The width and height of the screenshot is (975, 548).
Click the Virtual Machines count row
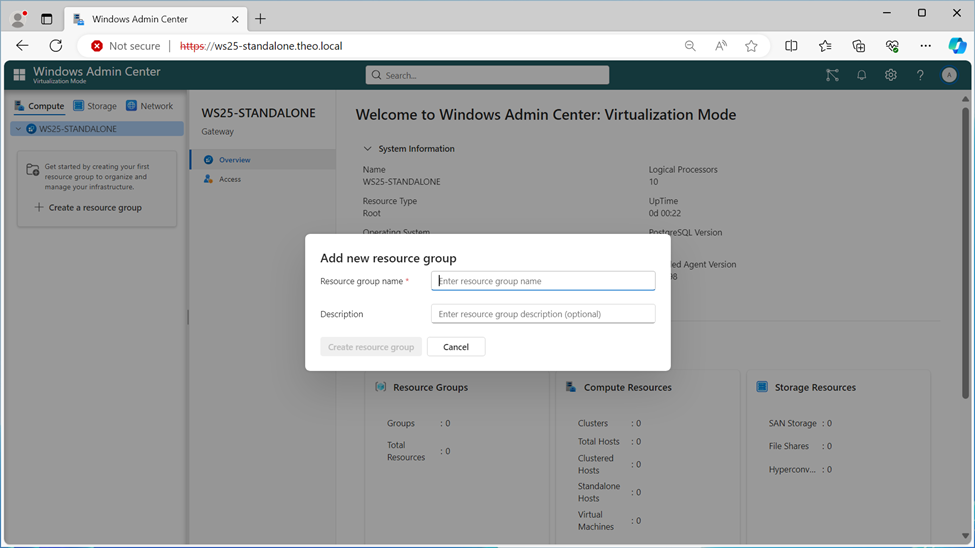pyautogui.click(x=609, y=521)
